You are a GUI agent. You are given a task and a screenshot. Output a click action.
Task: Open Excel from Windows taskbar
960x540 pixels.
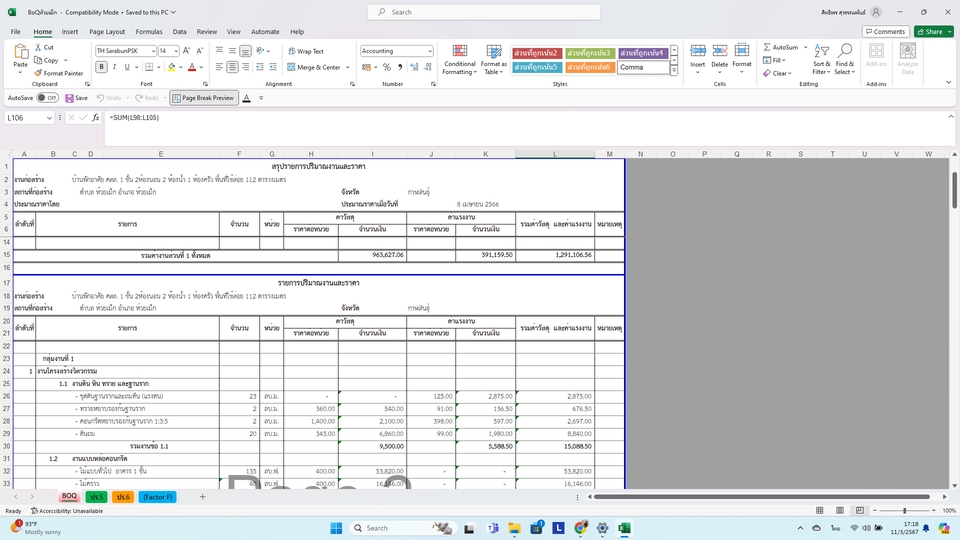pos(624,528)
